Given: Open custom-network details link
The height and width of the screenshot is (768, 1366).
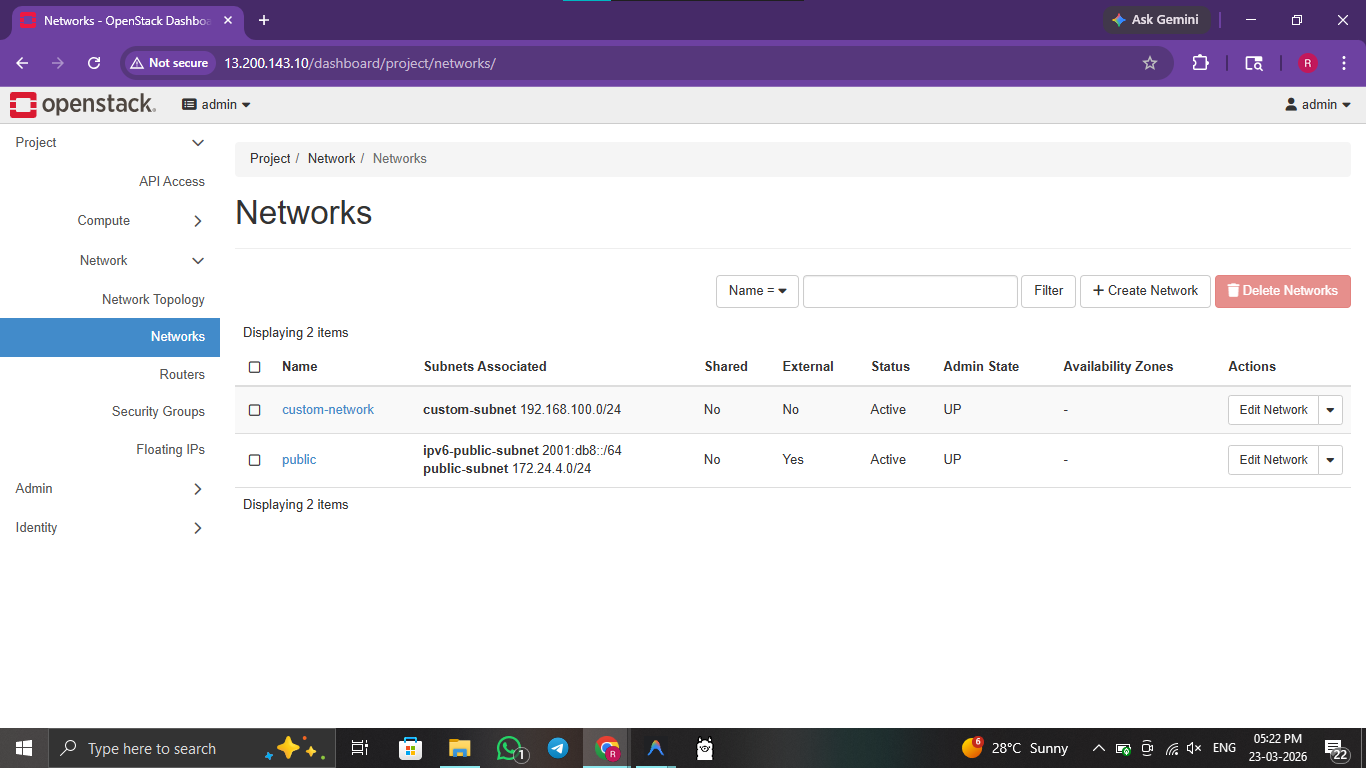Looking at the screenshot, I should pos(328,410).
